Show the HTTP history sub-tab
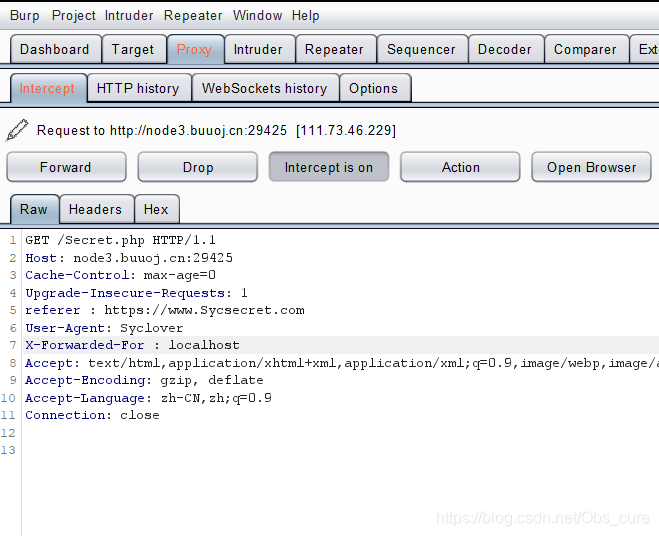Image resolution: width=659 pixels, height=536 pixels. pyautogui.click(x=138, y=88)
